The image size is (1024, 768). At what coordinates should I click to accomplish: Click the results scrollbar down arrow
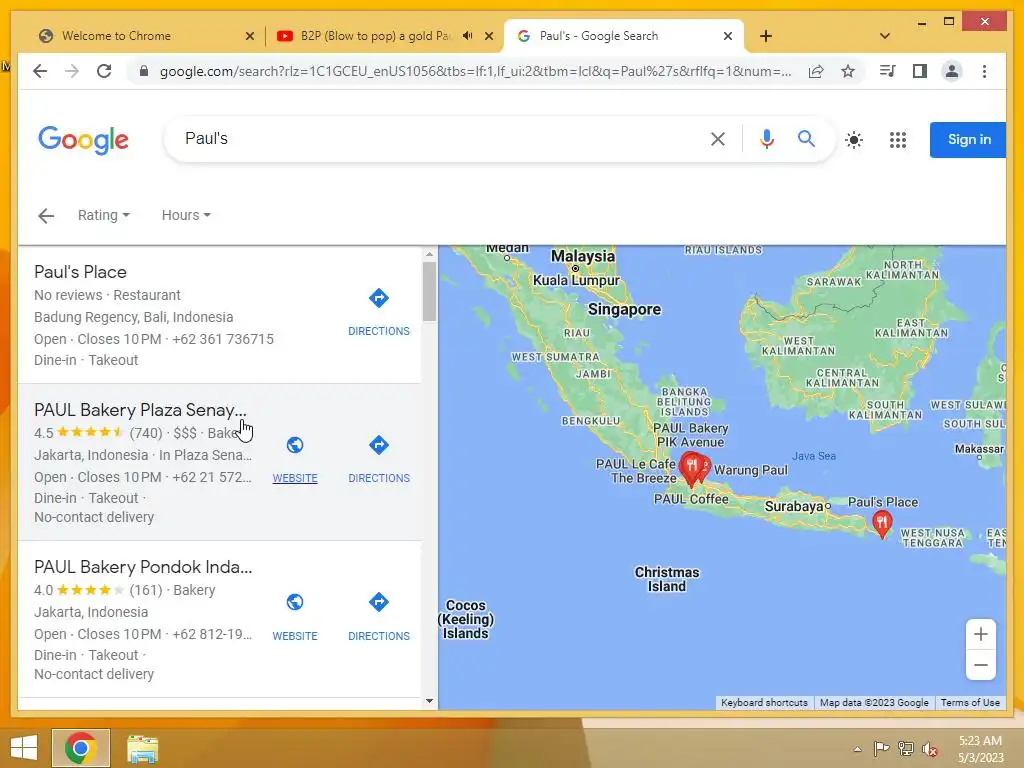[x=429, y=701]
